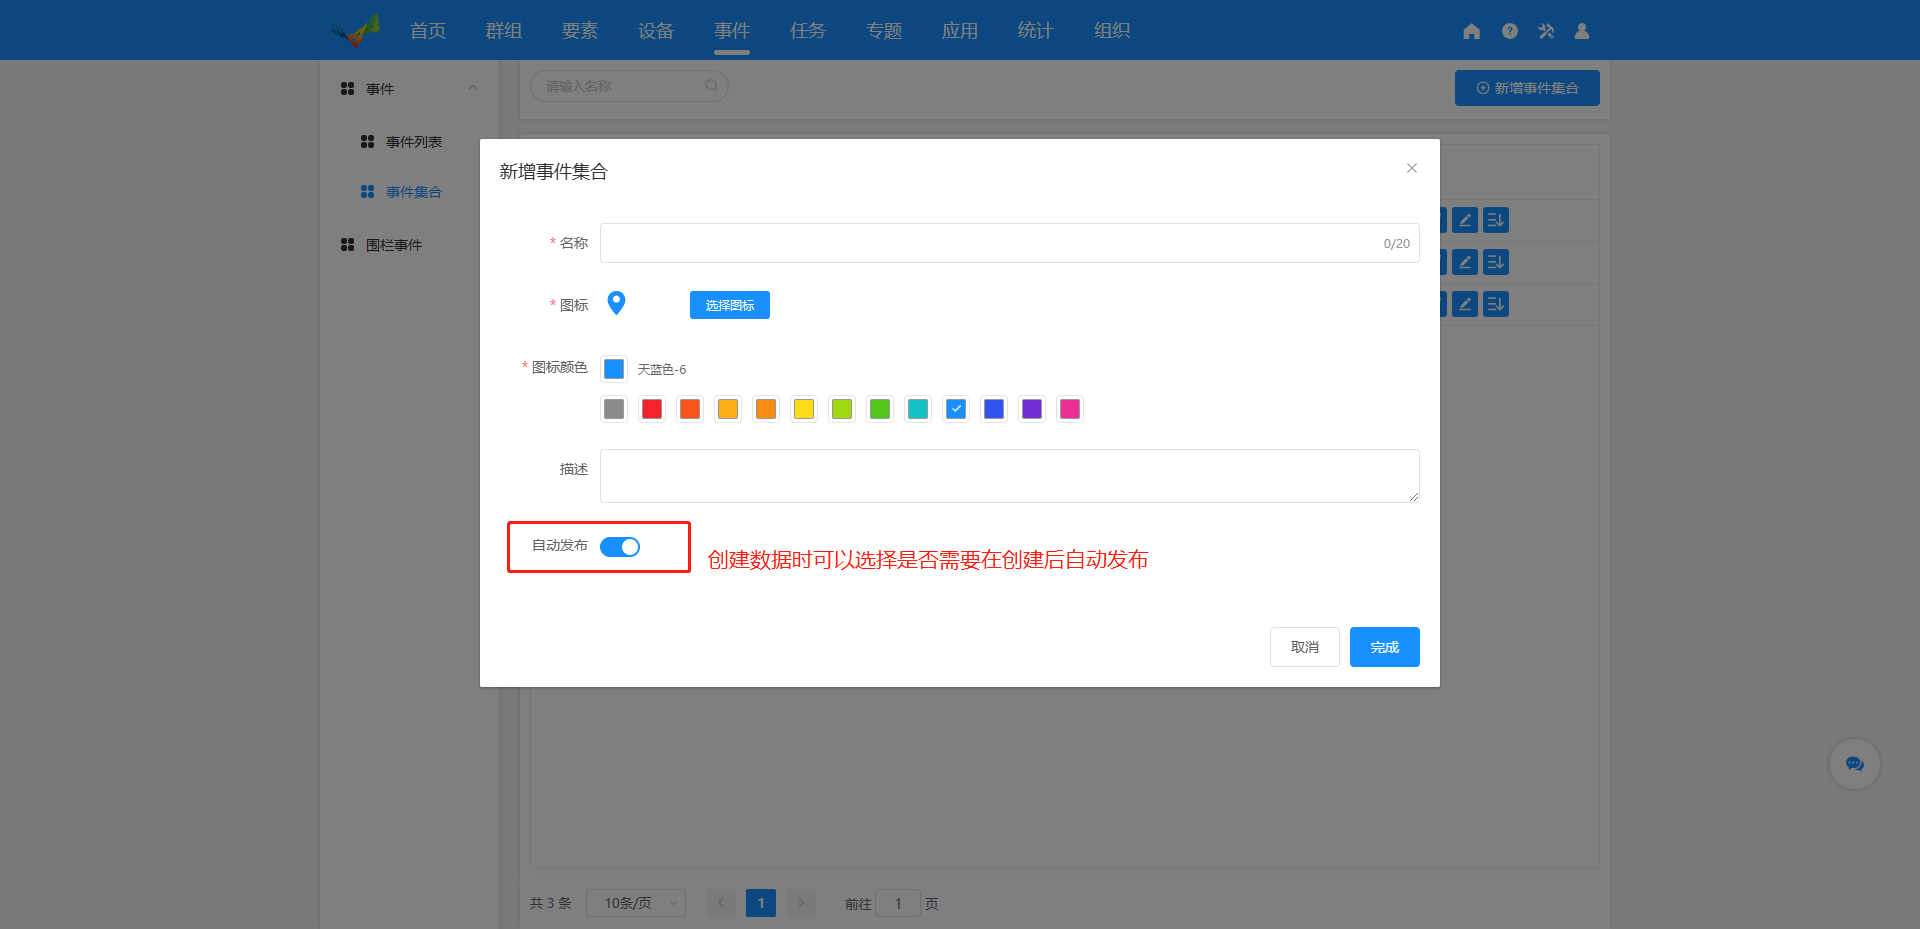Open 要素 in the top navigation

click(x=580, y=31)
